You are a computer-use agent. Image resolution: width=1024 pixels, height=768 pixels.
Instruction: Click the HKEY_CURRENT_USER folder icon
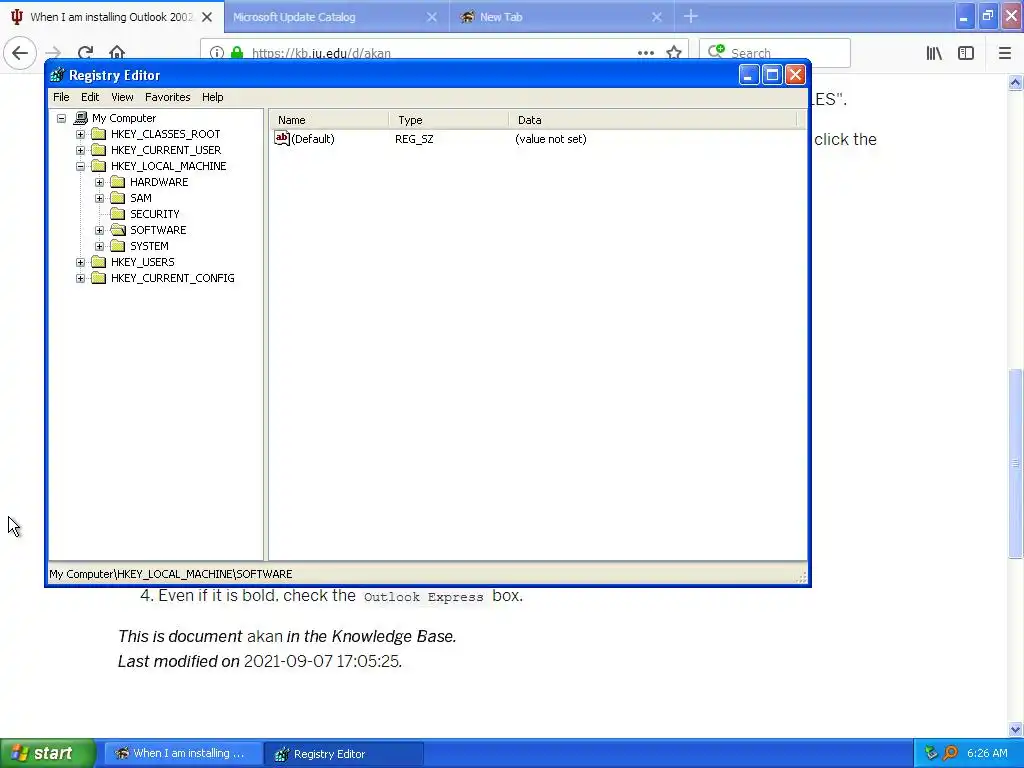click(99, 150)
